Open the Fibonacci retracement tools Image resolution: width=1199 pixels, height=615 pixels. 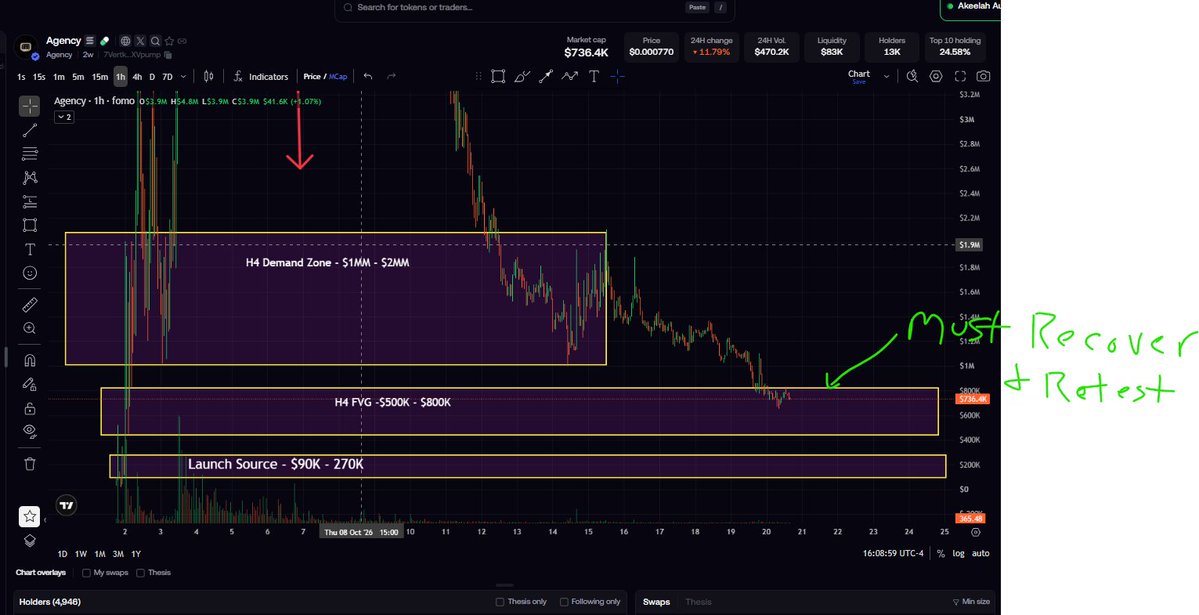coord(30,154)
